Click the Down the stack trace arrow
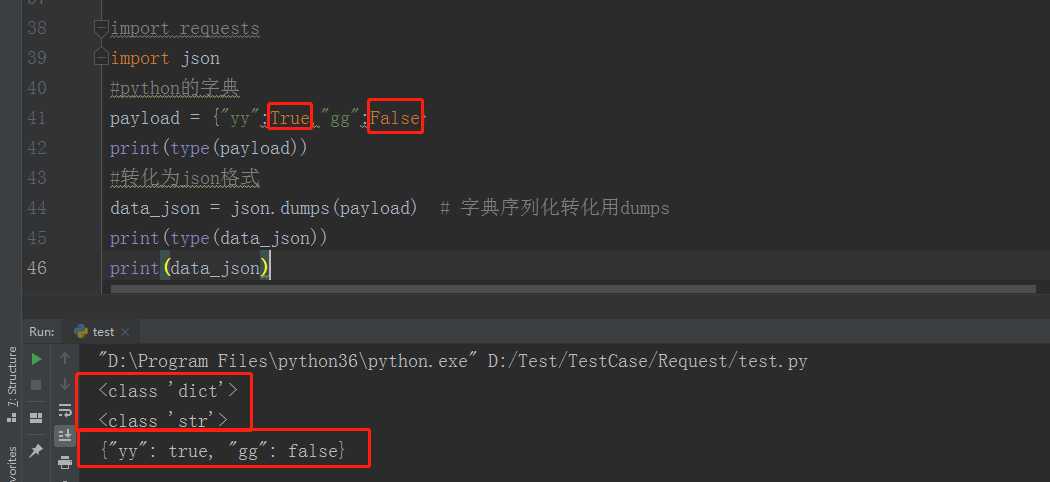Image resolution: width=1050 pixels, height=482 pixels. click(65, 384)
